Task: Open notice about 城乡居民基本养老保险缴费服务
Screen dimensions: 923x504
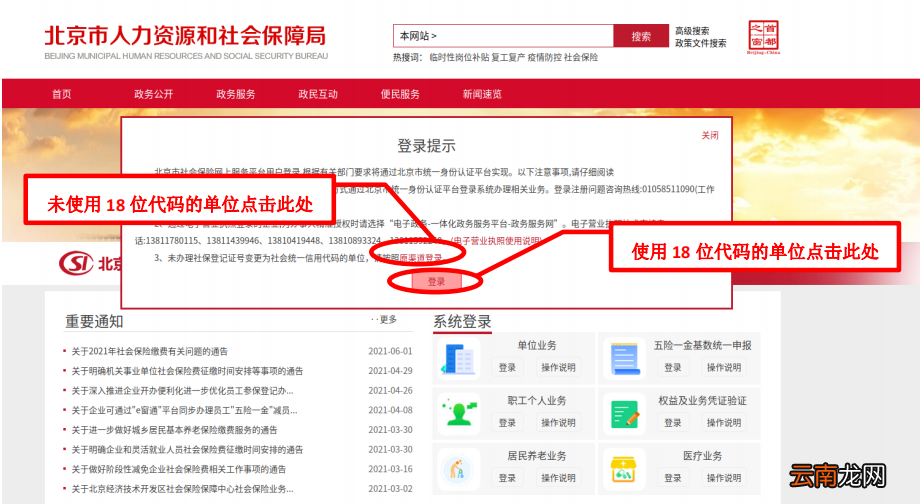Action: tap(174, 430)
